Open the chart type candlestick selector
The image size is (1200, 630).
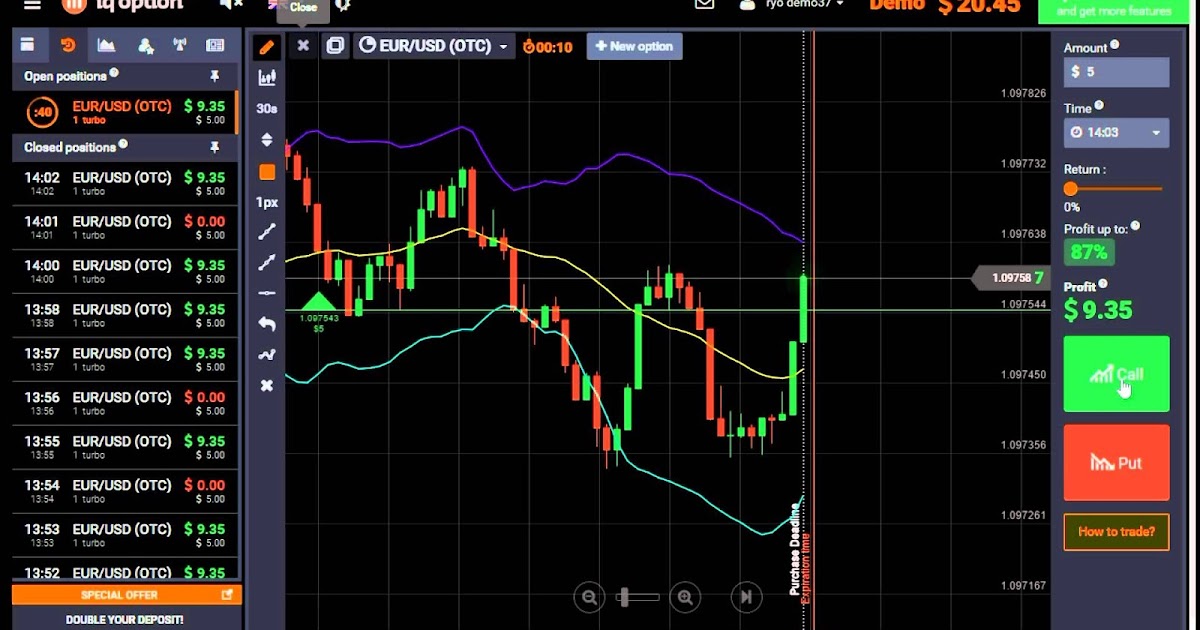pos(267,77)
